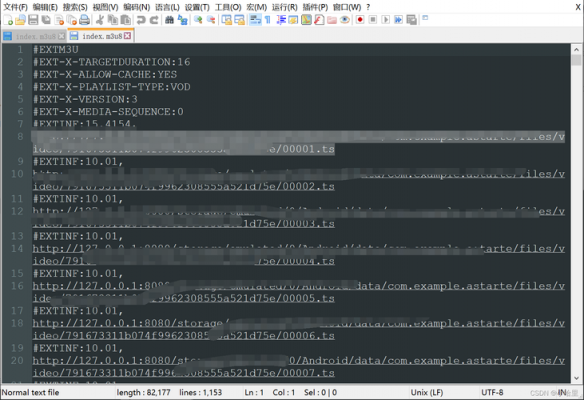Toggle word wrap toolbar button

(255, 20)
